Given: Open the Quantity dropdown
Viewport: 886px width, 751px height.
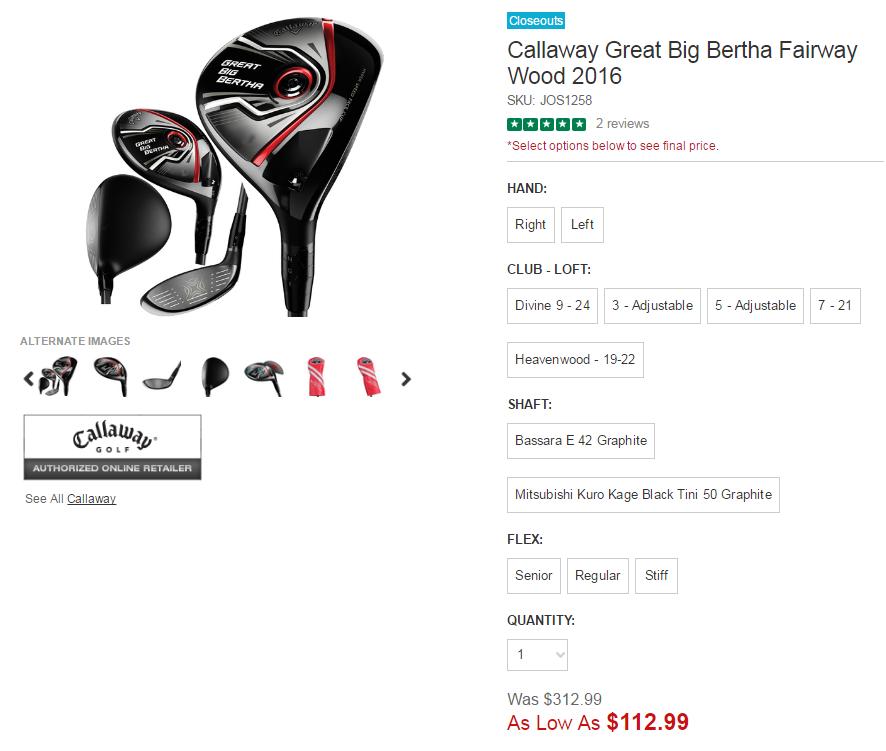Looking at the screenshot, I should (538, 655).
